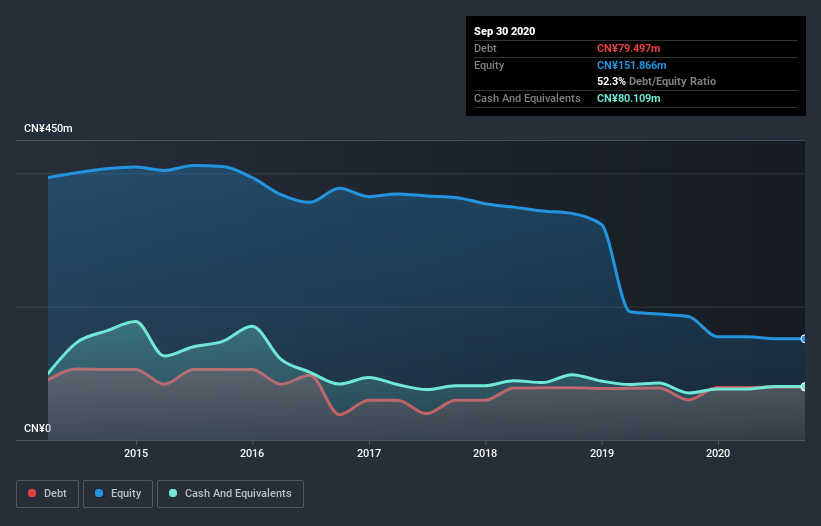Click the teal Cash legend dot

(x=173, y=493)
